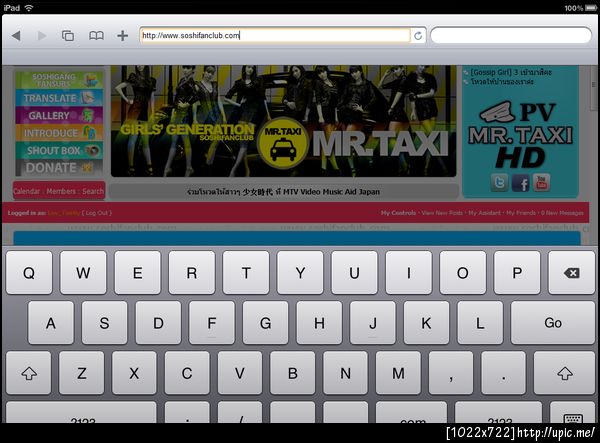Tap the N key
The image size is (600, 443).
point(346,373)
